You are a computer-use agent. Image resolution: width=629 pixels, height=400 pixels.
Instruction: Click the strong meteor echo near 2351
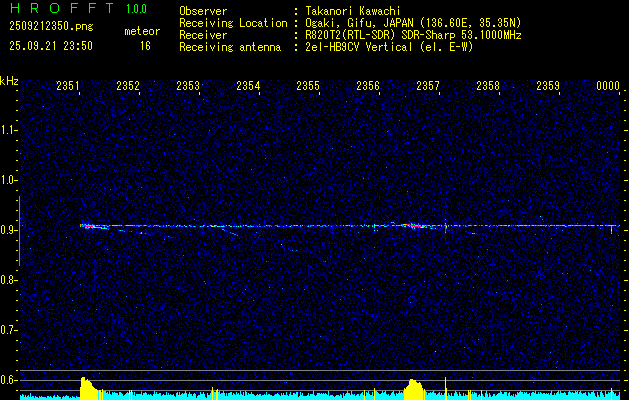pos(87,226)
